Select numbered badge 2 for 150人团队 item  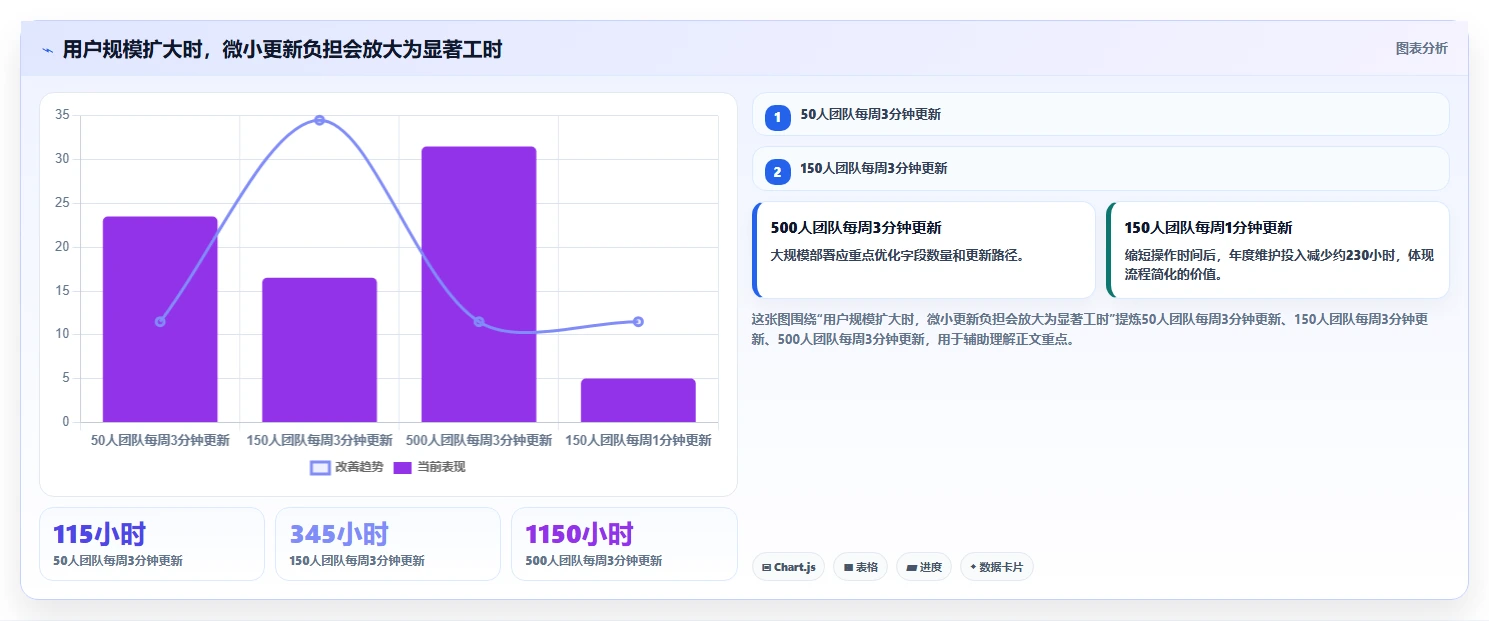(777, 171)
